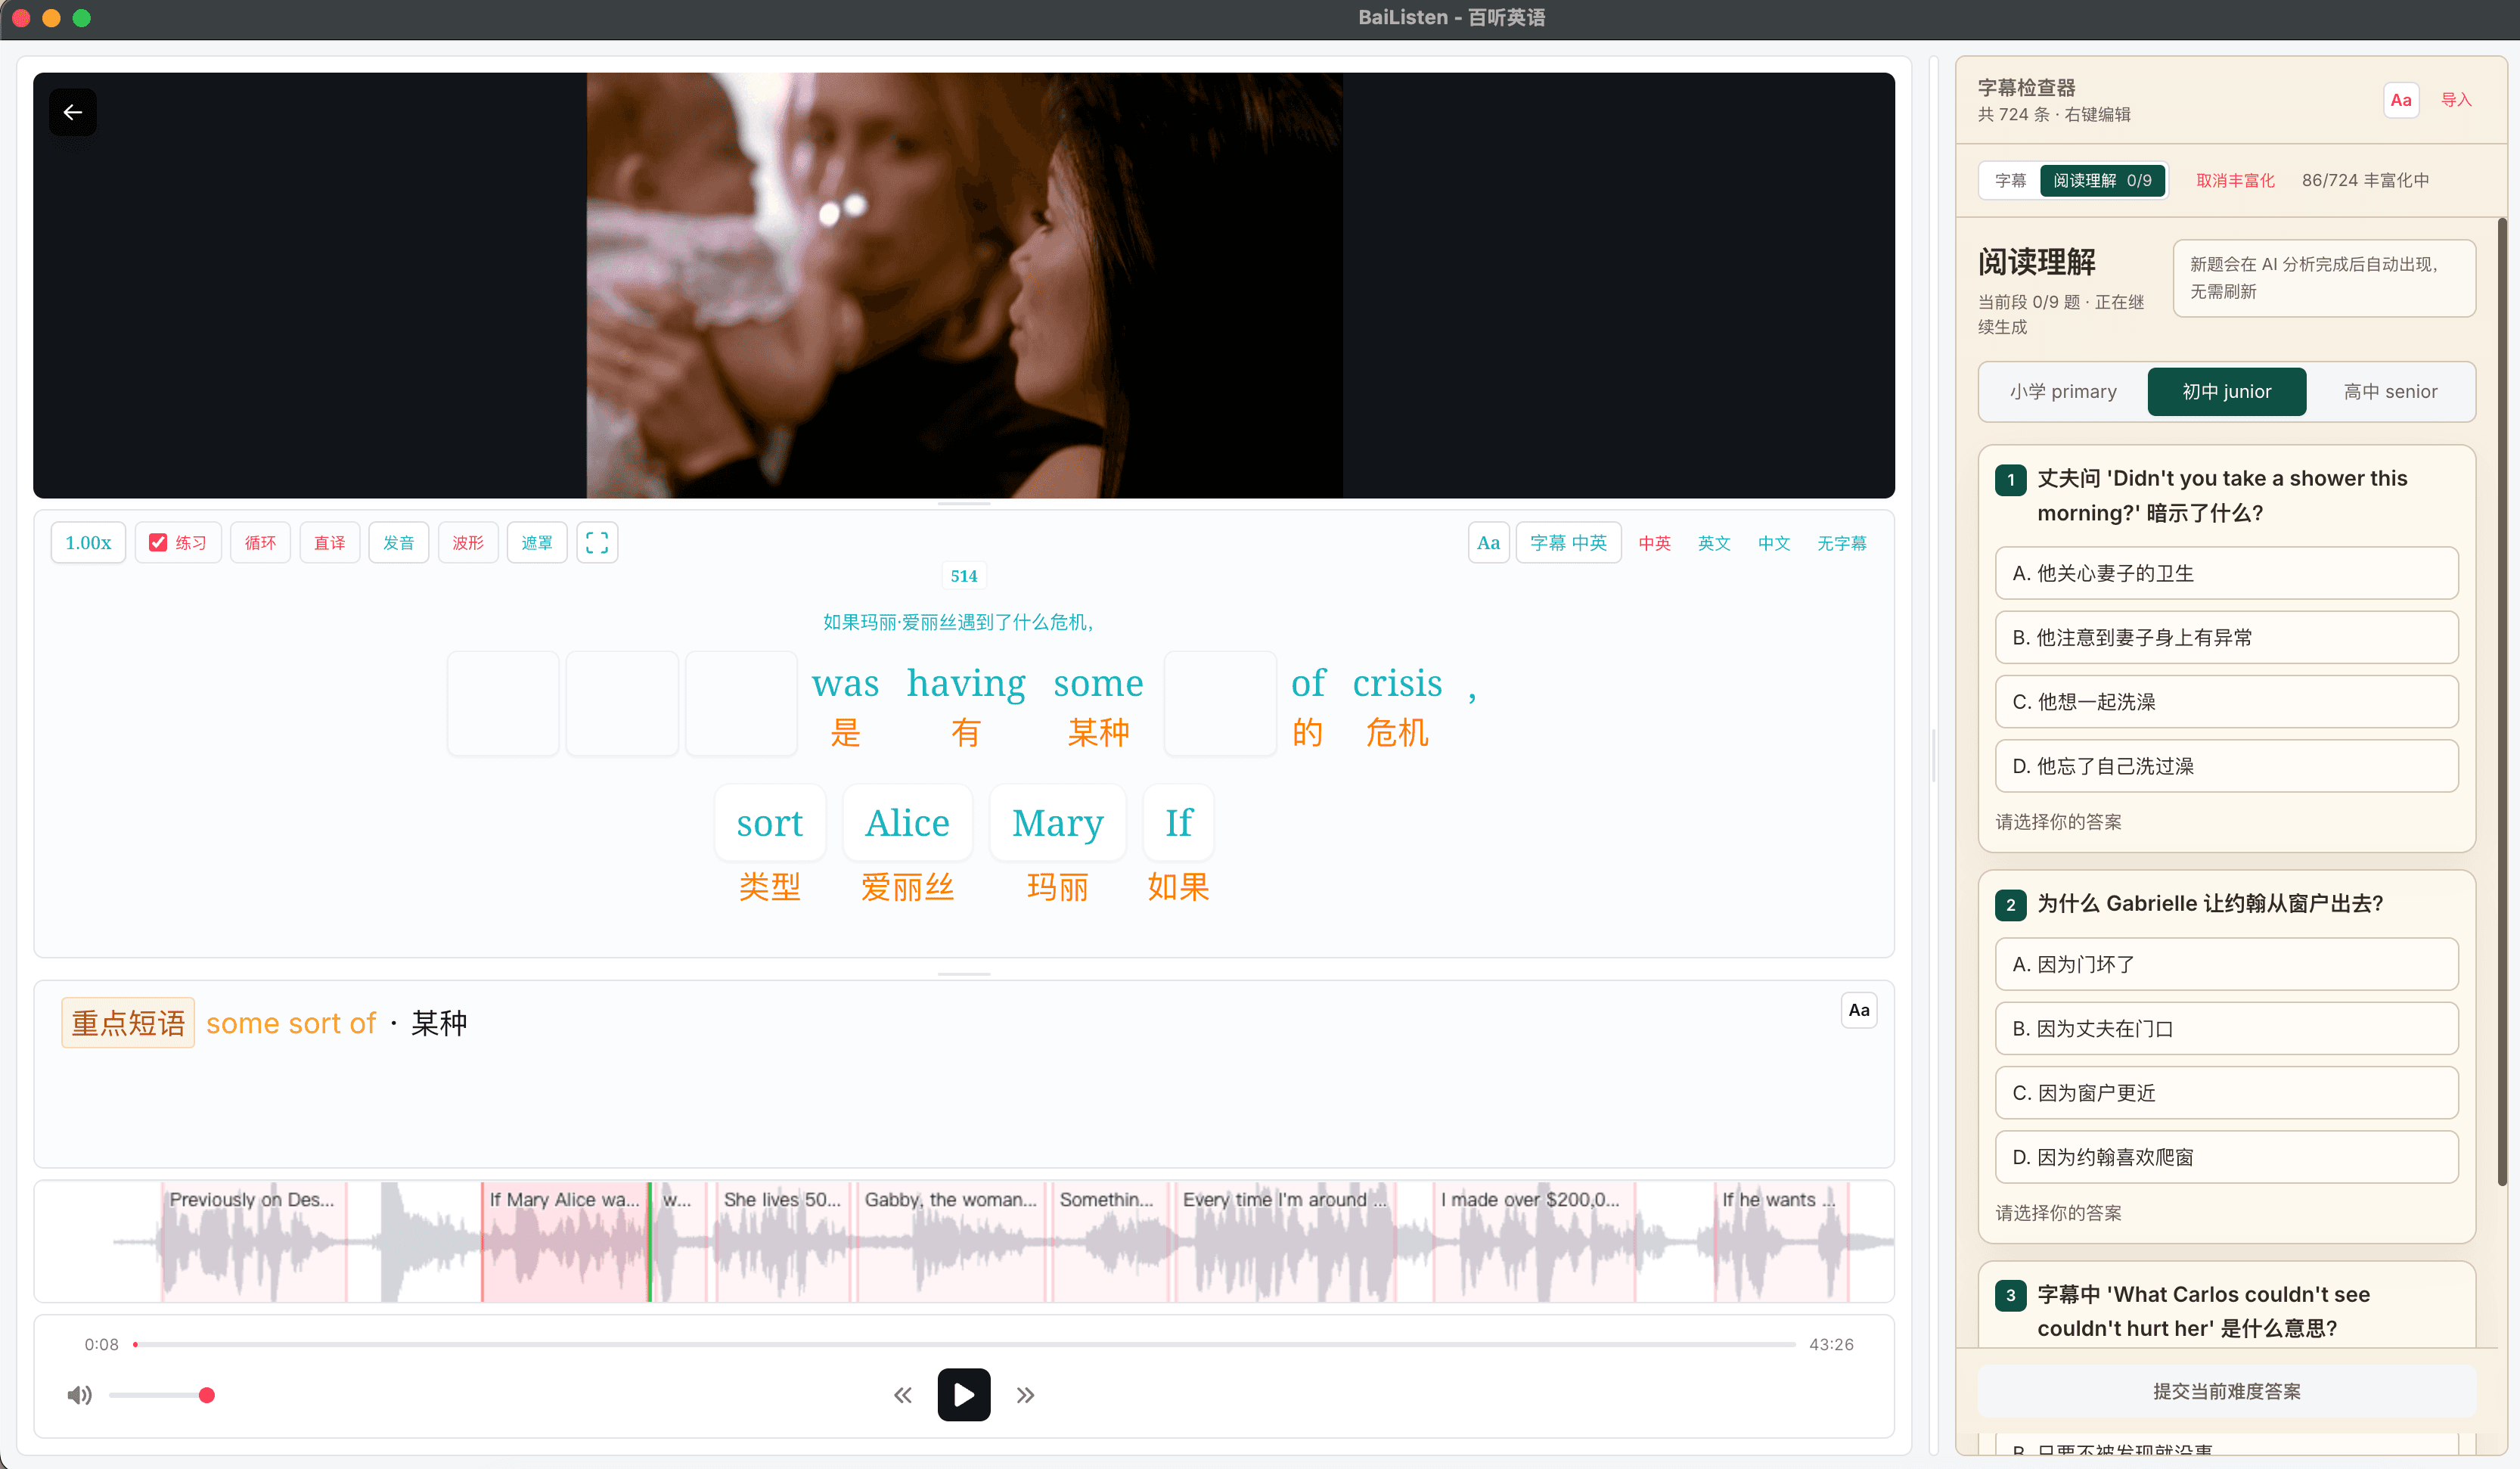The width and height of the screenshot is (2520, 1469).
Task: Skip to the next subtitle with forward arrows
Action: click(x=1025, y=1395)
